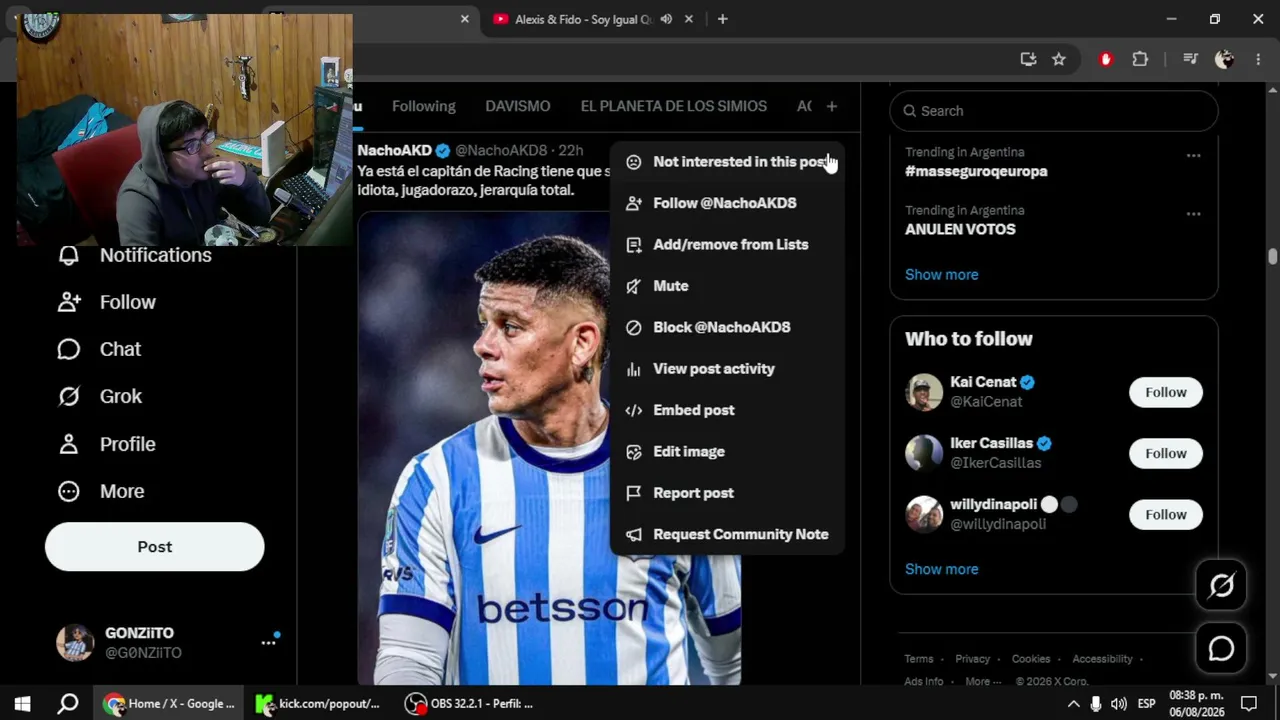This screenshot has height=720, width=1280.
Task: Open the Follow people icon in sidebar
Action: [68, 302]
